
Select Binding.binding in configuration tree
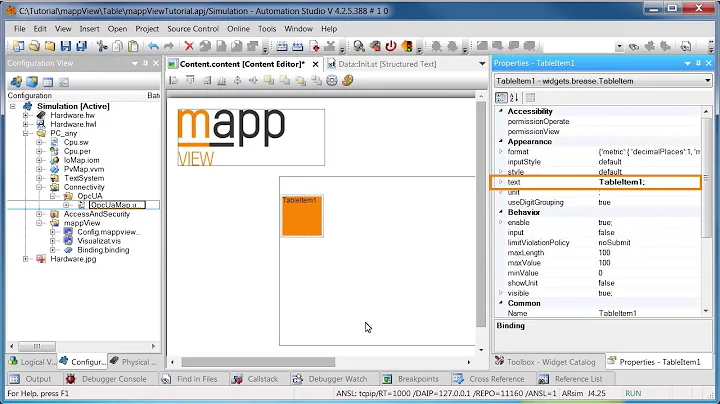(x=103, y=250)
